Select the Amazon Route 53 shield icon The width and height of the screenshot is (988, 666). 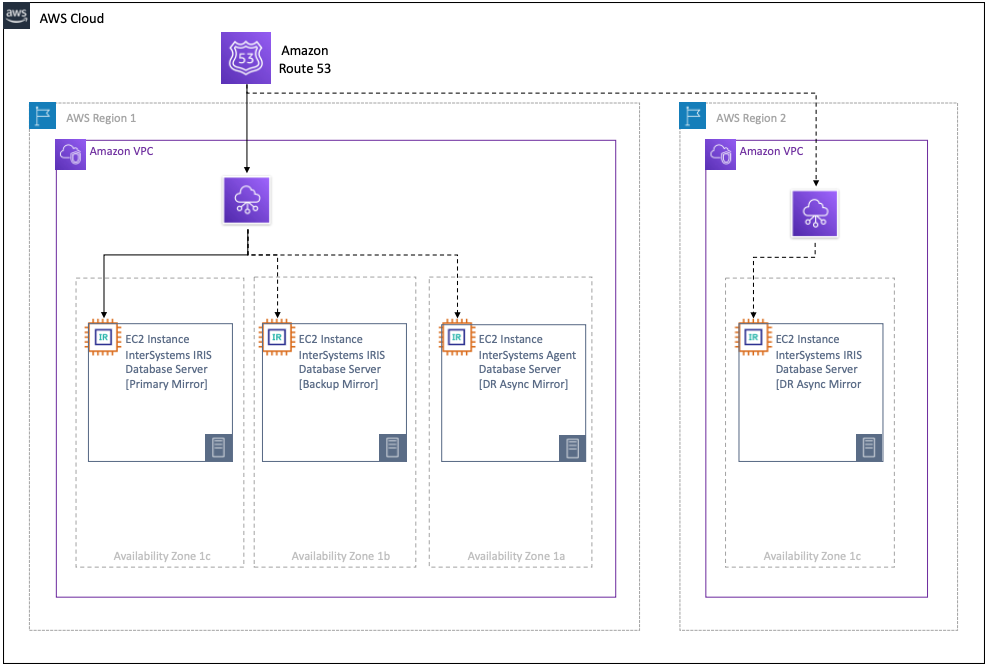245,59
